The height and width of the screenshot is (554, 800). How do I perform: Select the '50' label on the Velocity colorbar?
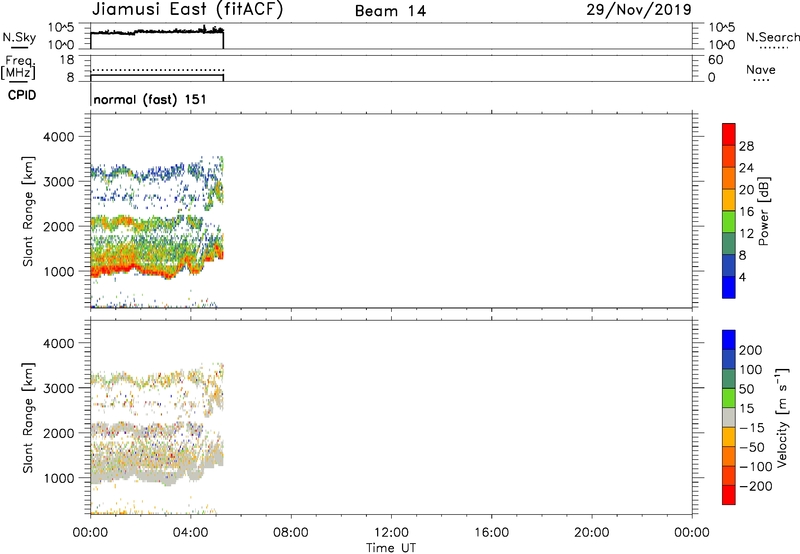[x=746, y=389]
